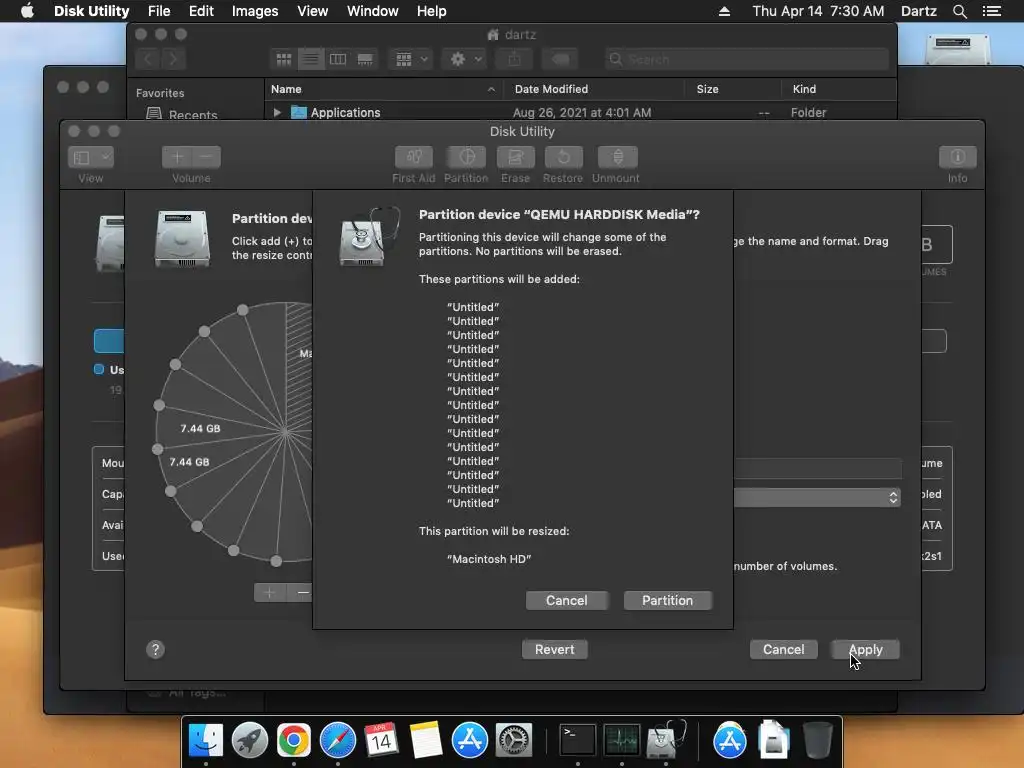Image resolution: width=1024 pixels, height=768 pixels.
Task: Open Activity Monitor from the Dock
Action: 622,740
